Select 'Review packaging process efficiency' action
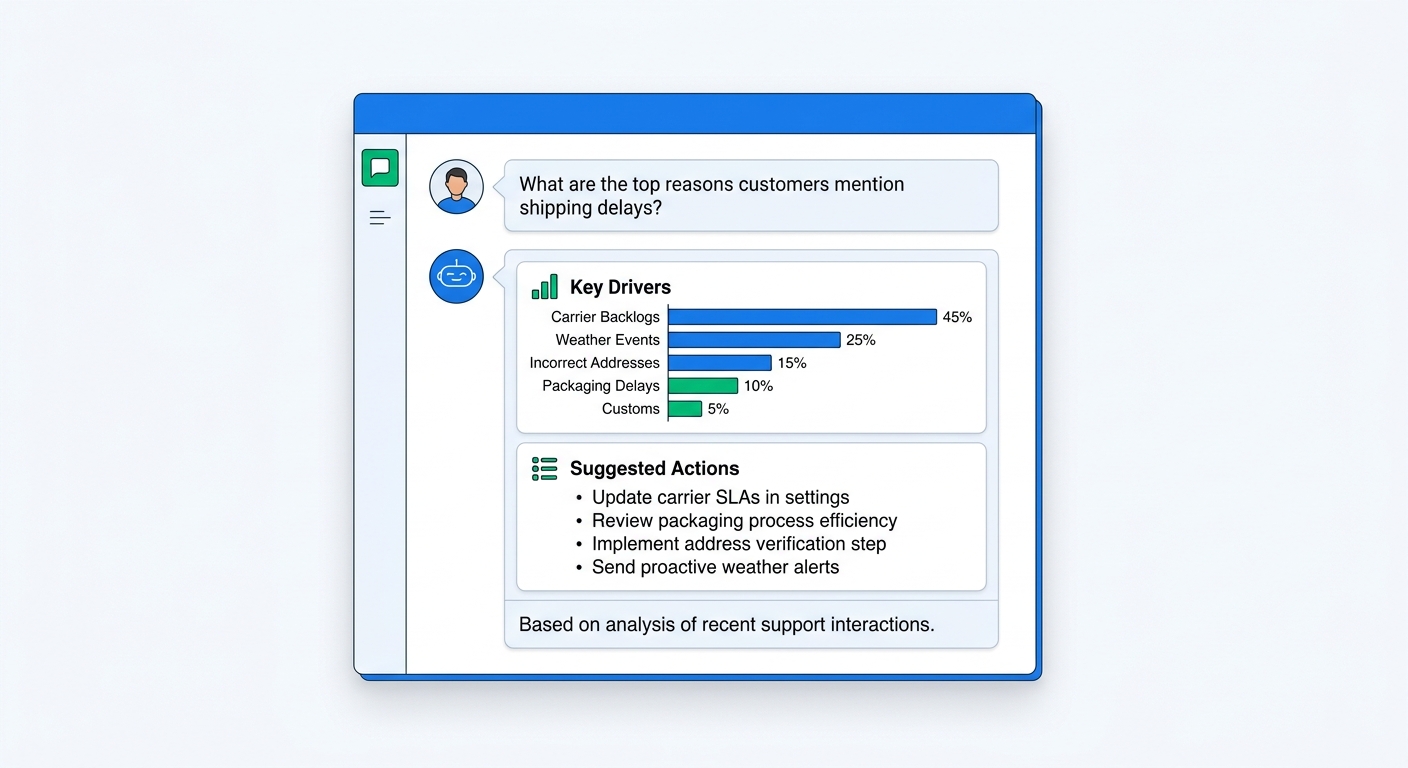The height and width of the screenshot is (768, 1408). click(744, 521)
